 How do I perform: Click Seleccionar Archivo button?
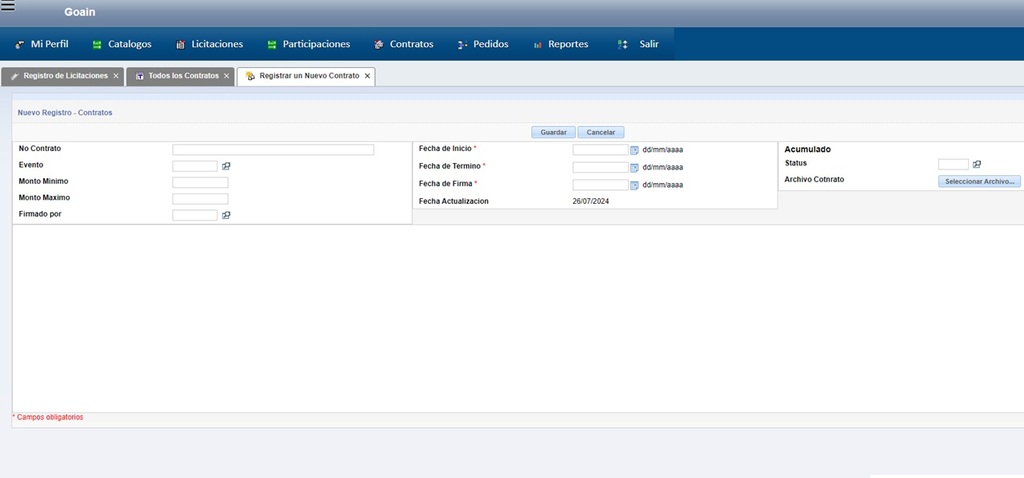point(979,181)
